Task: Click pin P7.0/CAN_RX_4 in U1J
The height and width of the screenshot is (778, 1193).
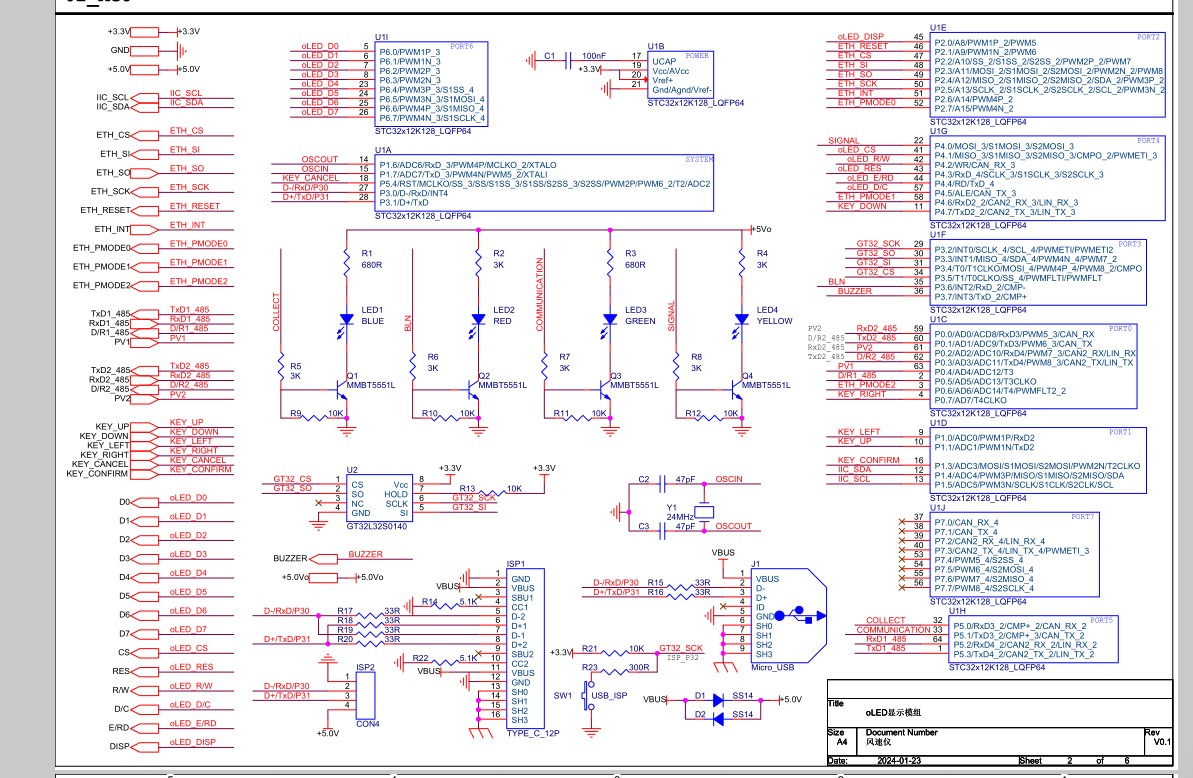Action: 966,523
